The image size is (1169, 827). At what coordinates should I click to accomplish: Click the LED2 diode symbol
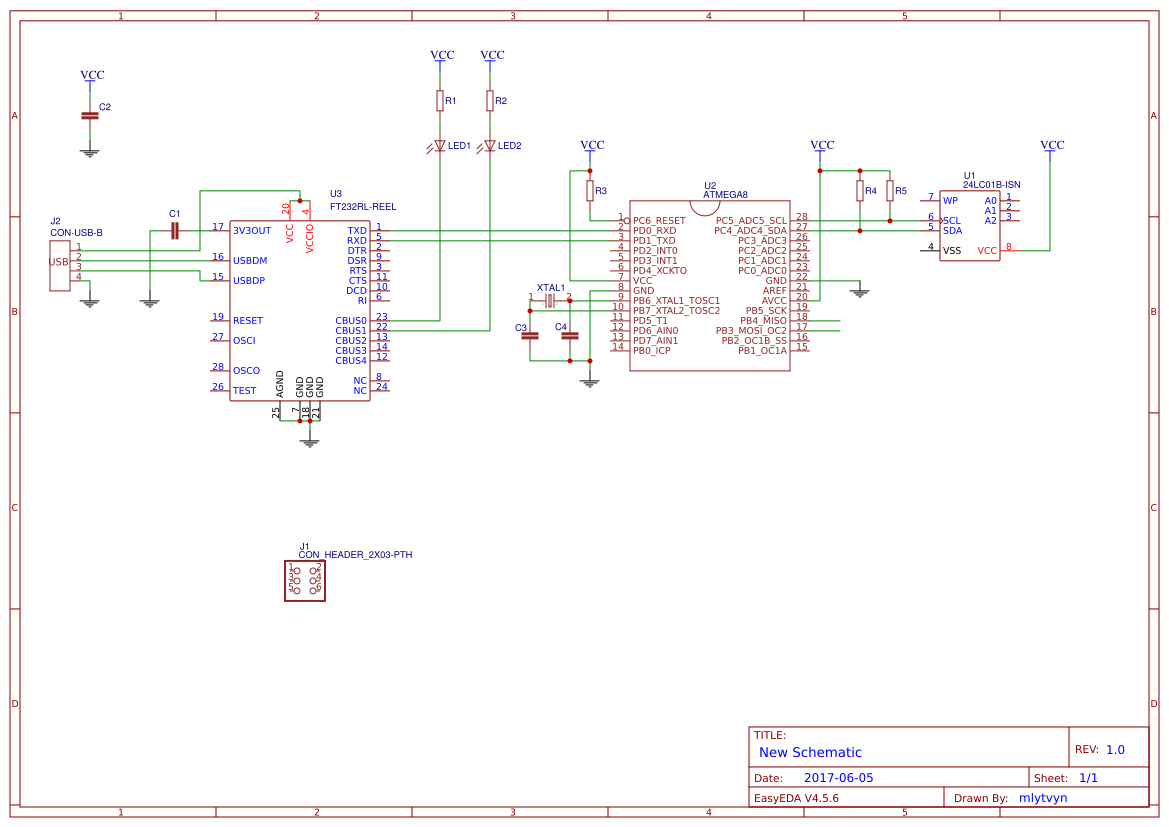pos(491,145)
